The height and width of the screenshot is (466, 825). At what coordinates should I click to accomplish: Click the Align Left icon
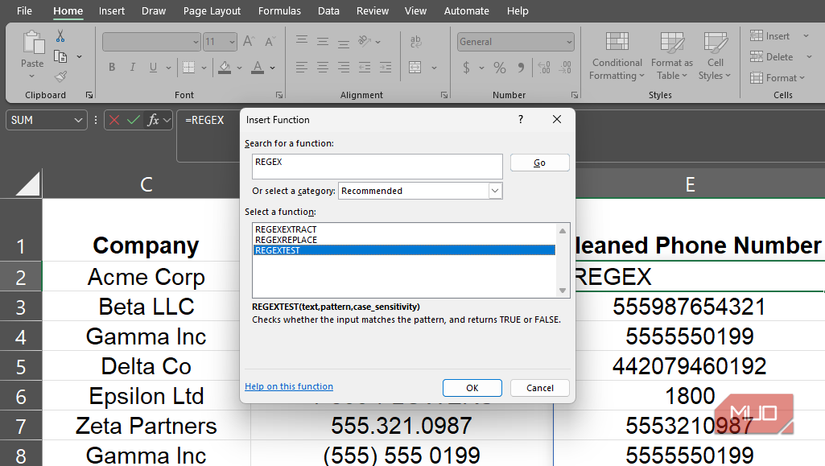tap(301, 67)
